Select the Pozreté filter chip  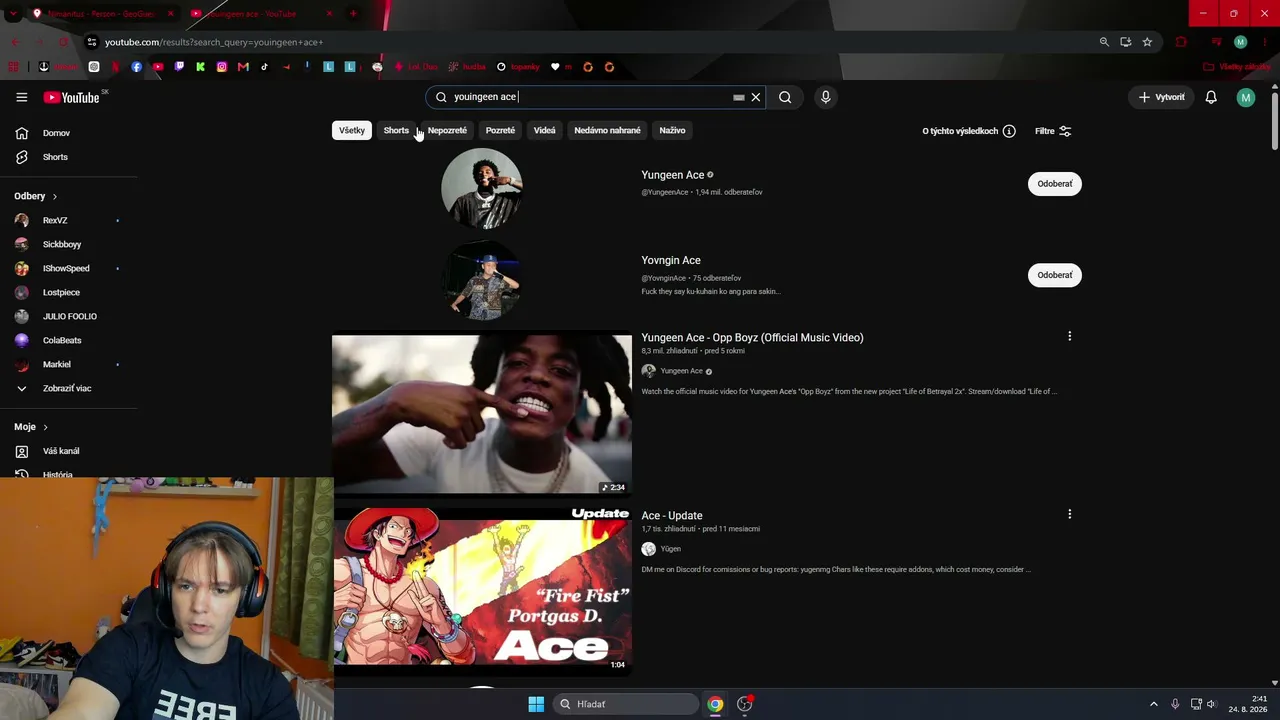coord(500,130)
